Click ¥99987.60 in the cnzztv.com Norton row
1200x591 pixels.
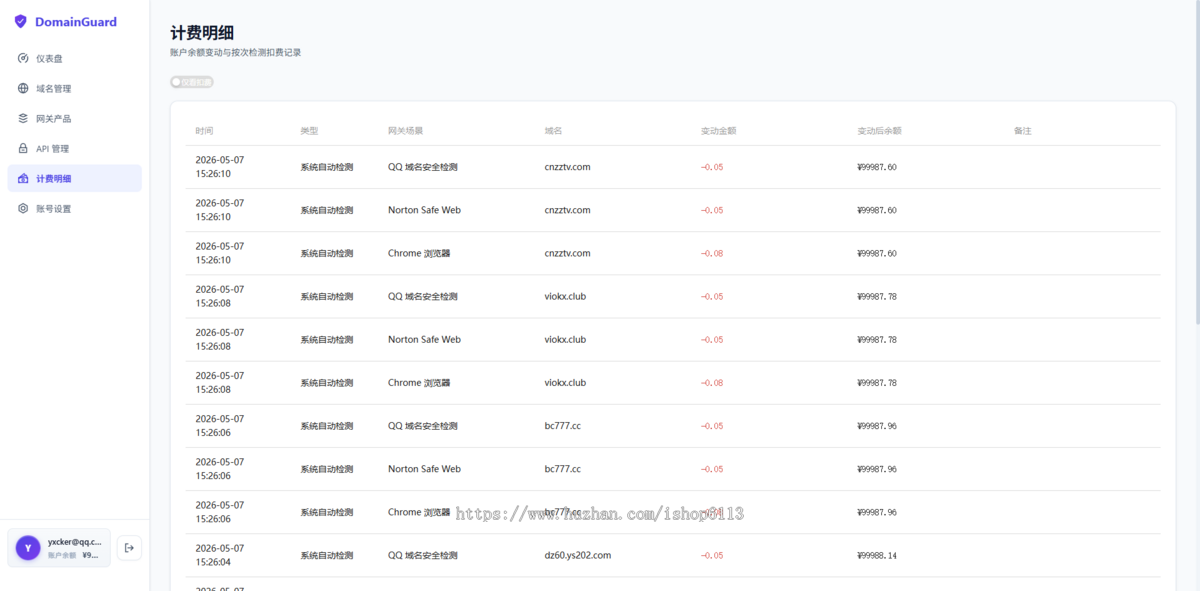pyautogui.click(x=877, y=210)
